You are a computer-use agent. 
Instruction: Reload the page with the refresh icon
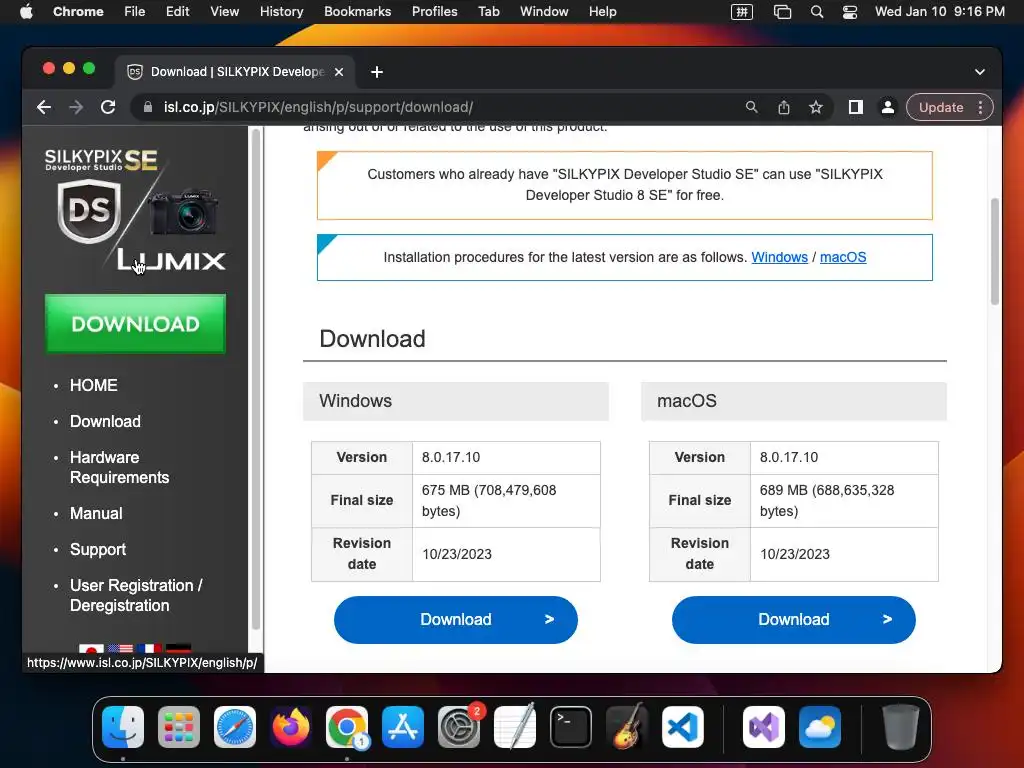point(108,107)
